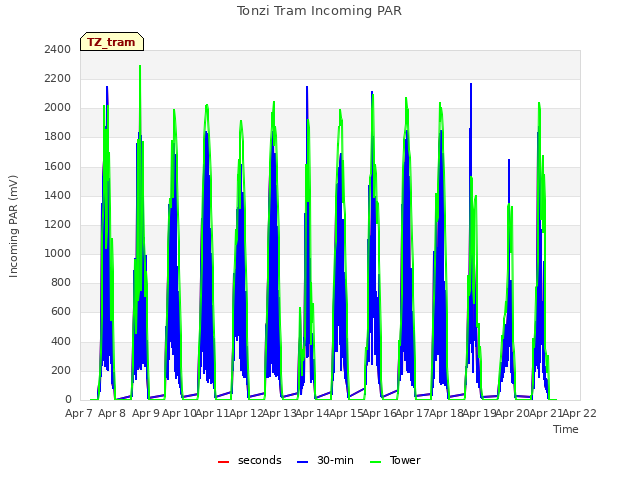
Task: Click the red seconds legend swatch
Action: coord(224,462)
